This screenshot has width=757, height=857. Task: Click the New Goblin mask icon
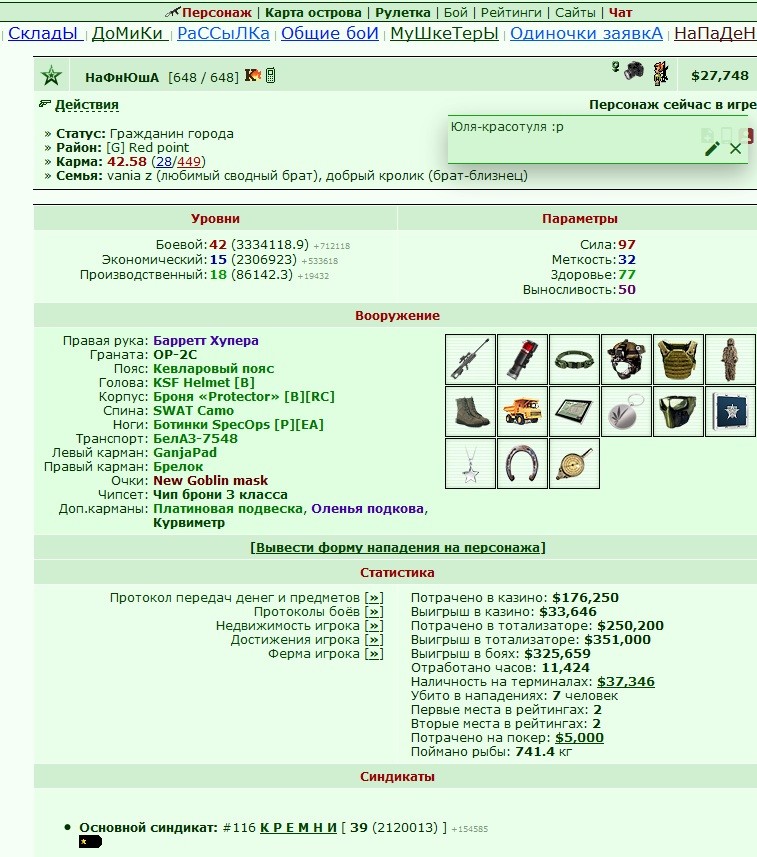[678, 412]
